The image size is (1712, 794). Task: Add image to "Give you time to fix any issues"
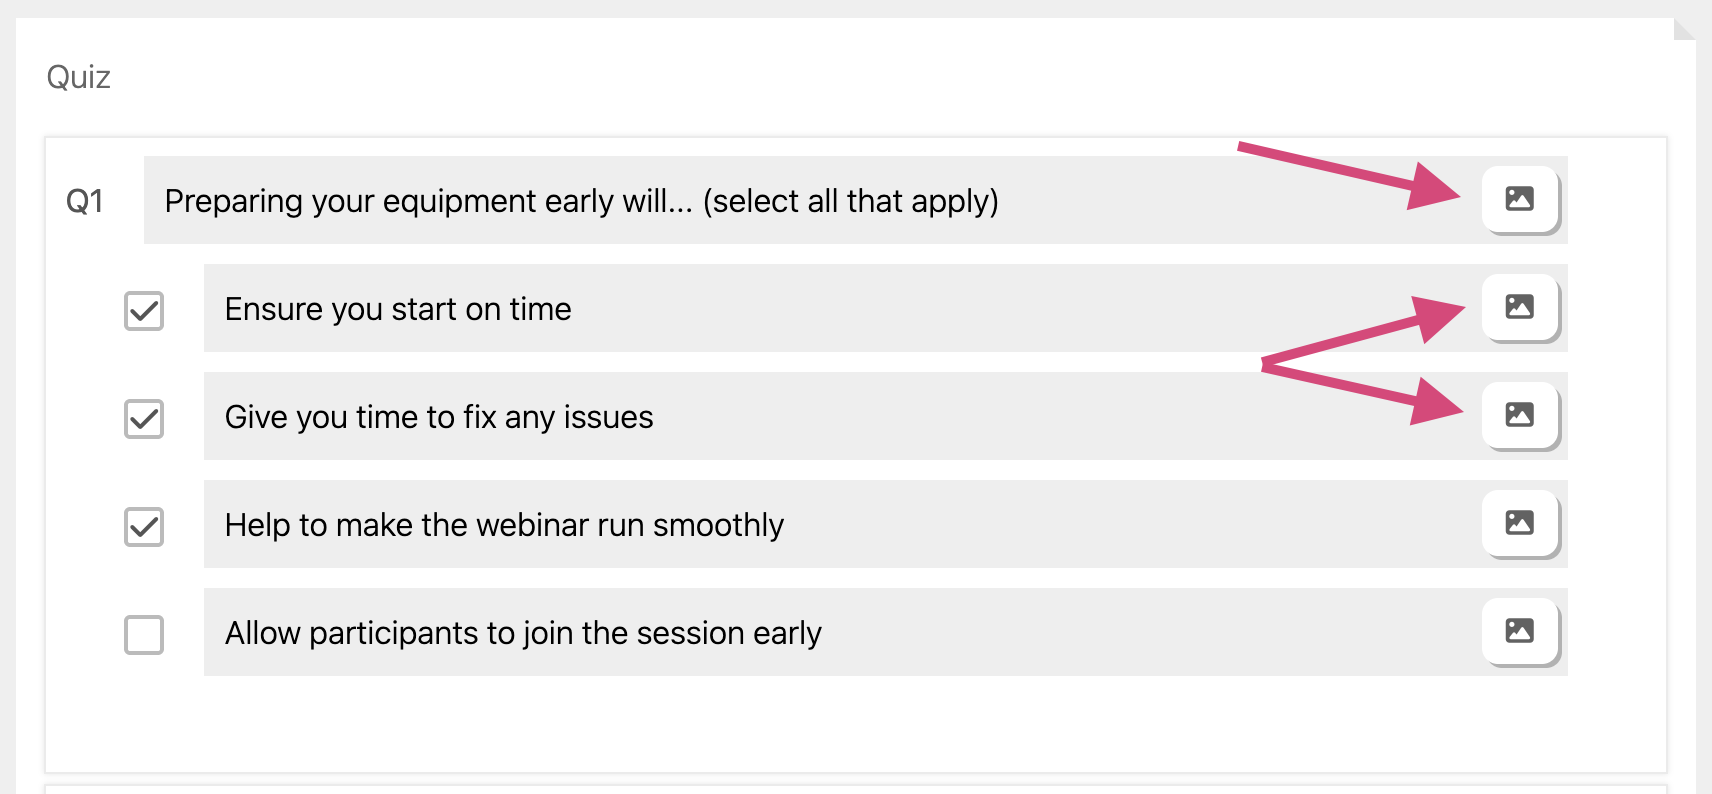coord(1519,415)
